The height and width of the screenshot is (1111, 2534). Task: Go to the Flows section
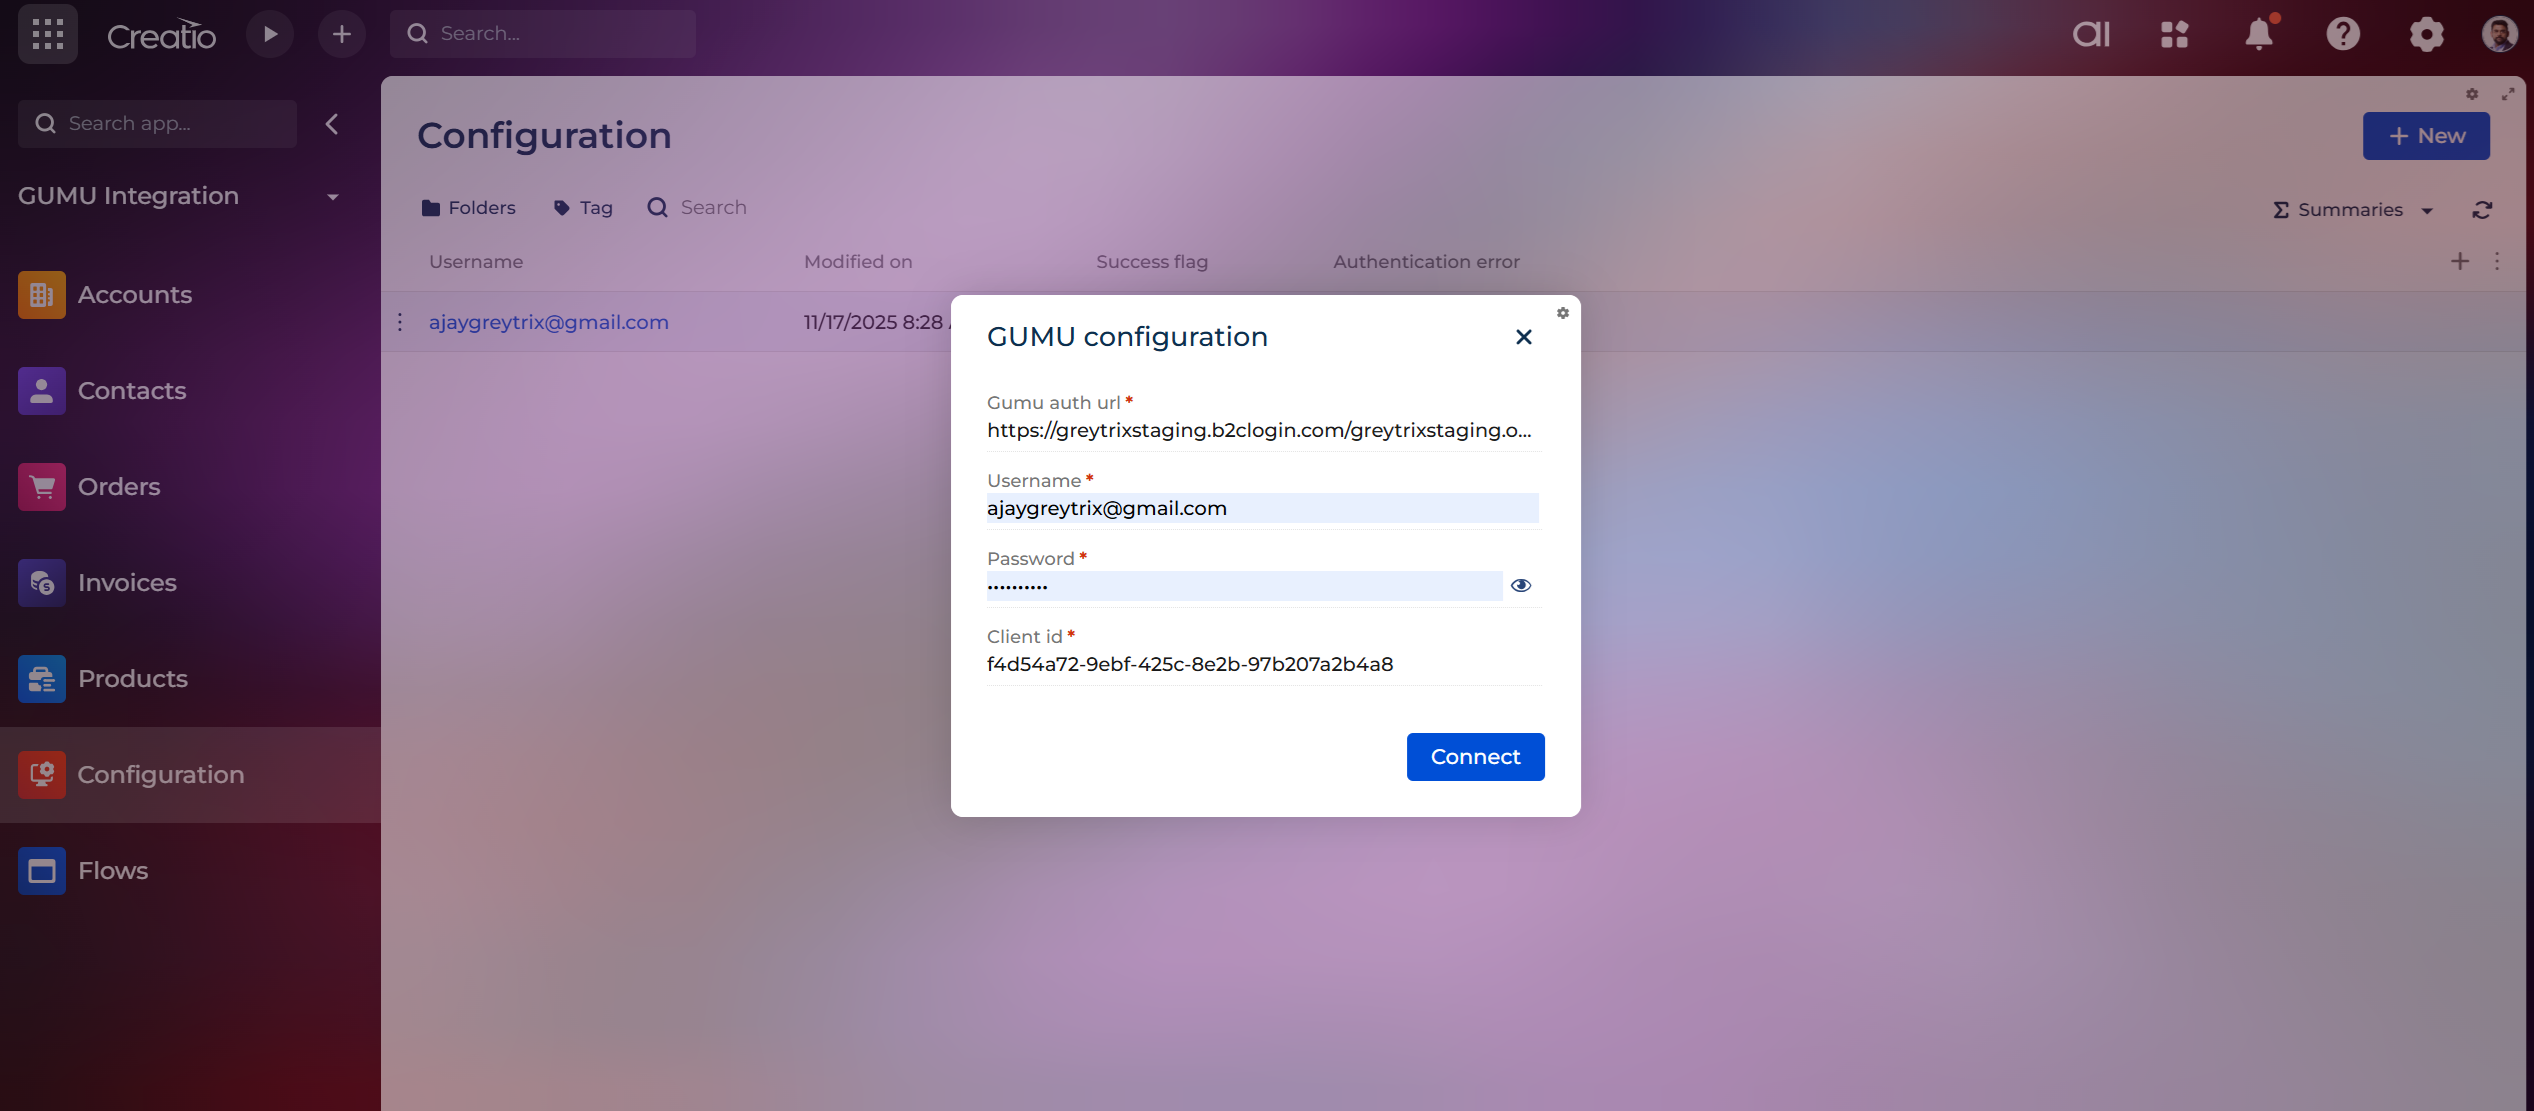coord(112,871)
